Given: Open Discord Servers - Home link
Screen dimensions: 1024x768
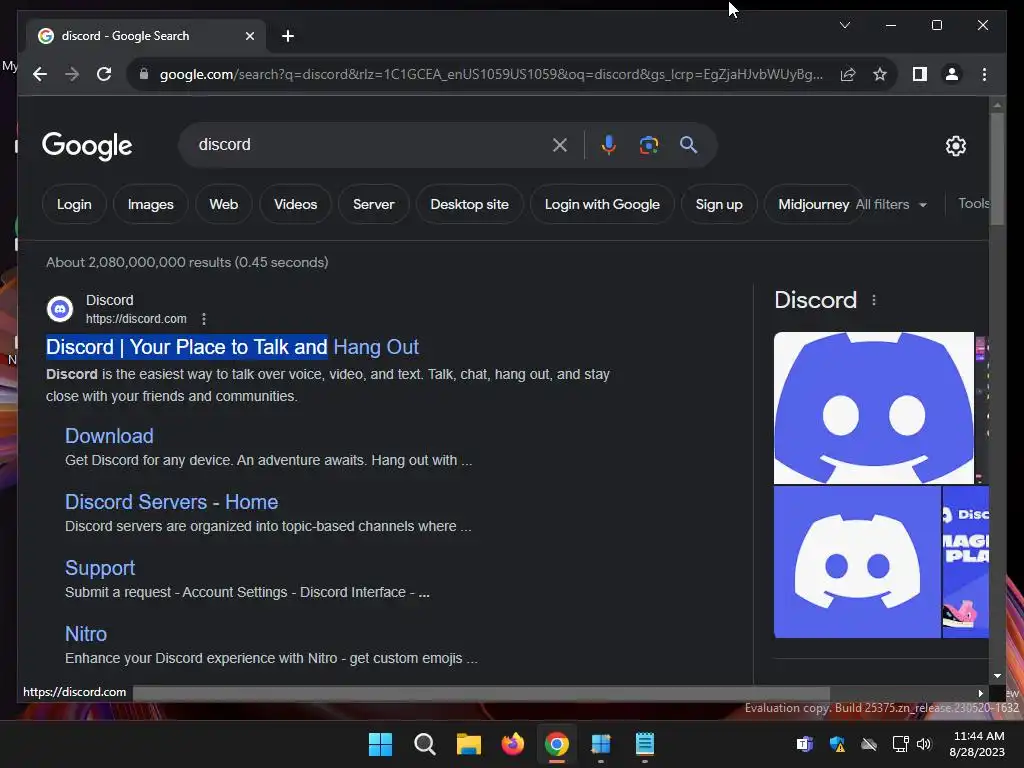Looking at the screenshot, I should pyautogui.click(x=171, y=502).
